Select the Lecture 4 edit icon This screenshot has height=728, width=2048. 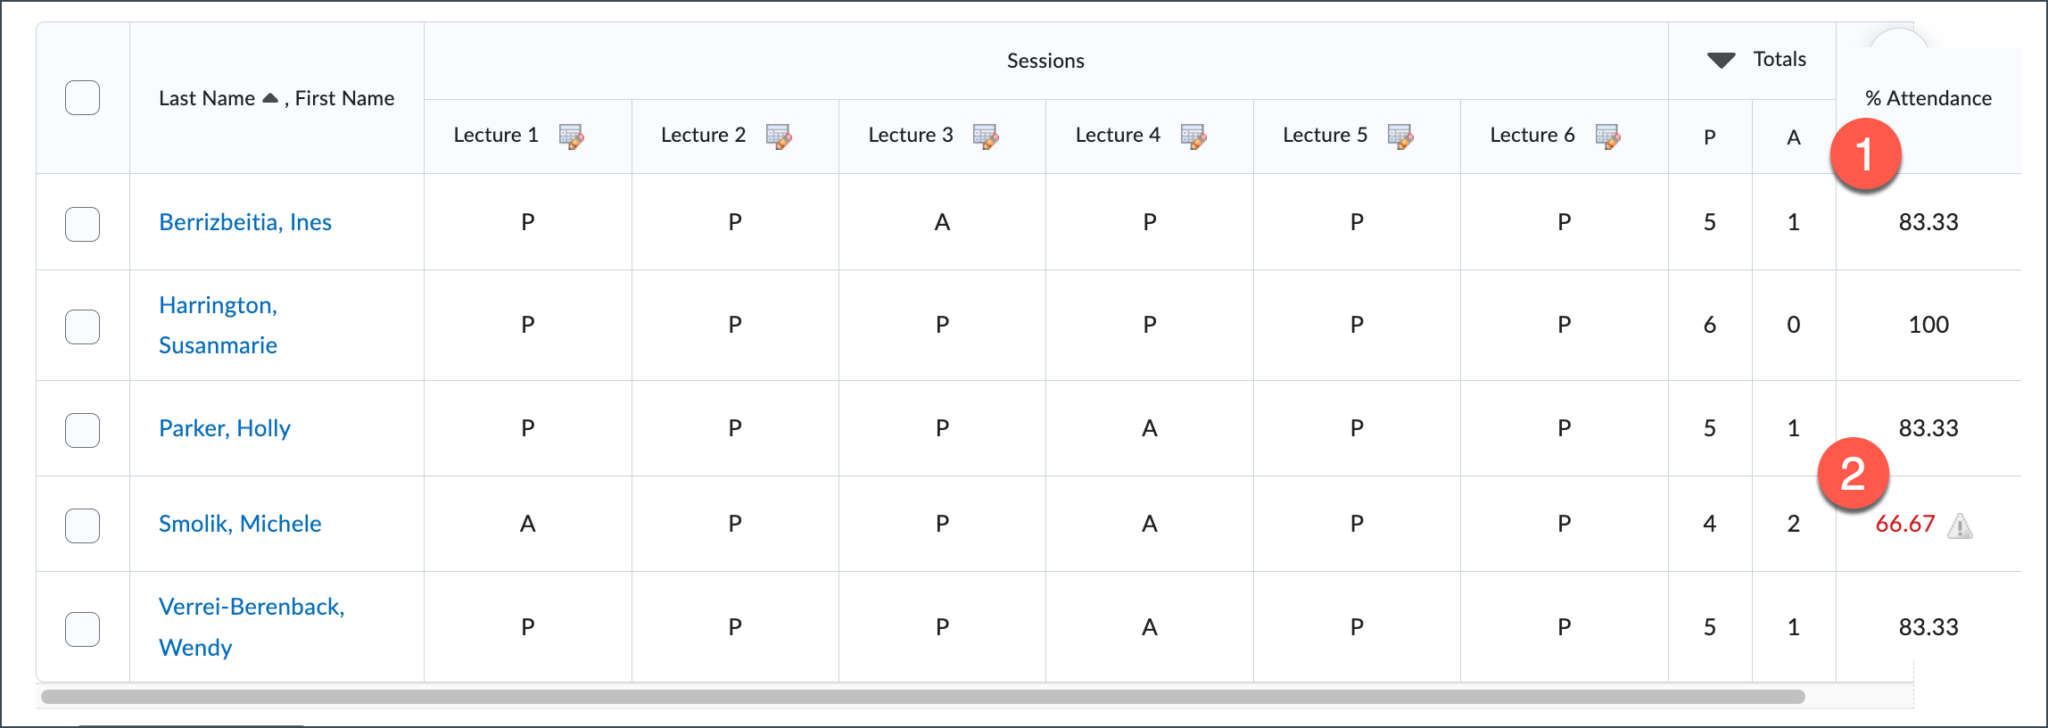click(x=1195, y=135)
